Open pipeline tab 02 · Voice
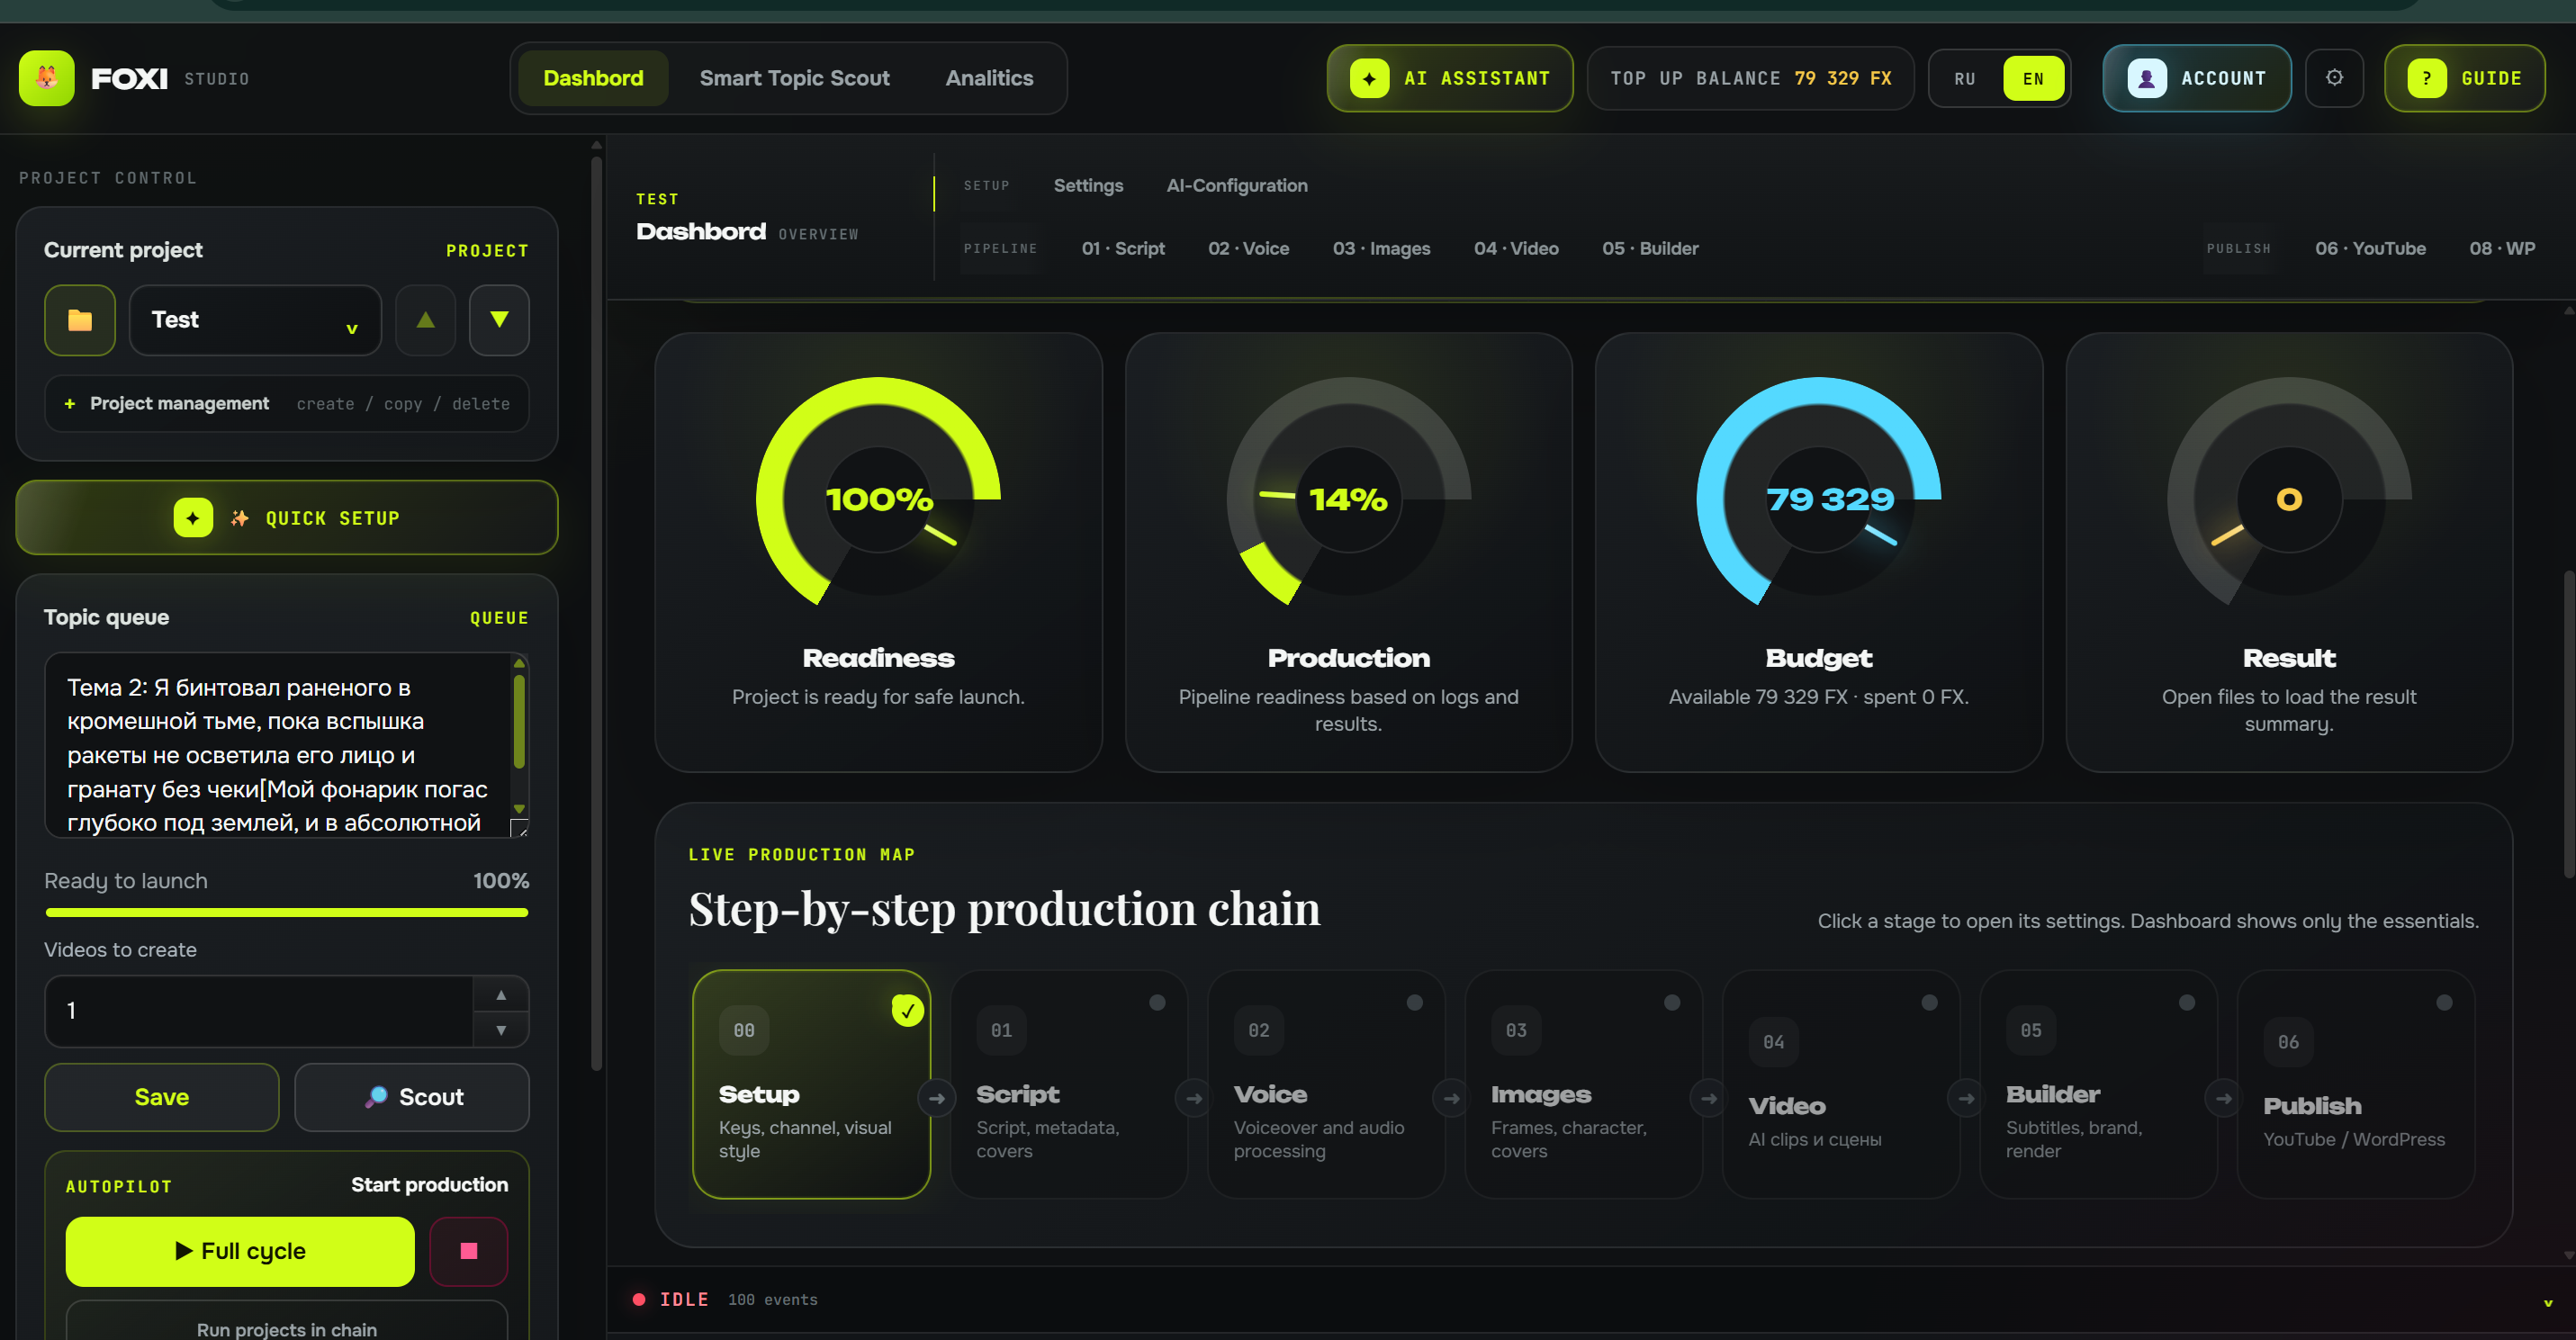The width and height of the screenshot is (2576, 1340). click(1248, 248)
